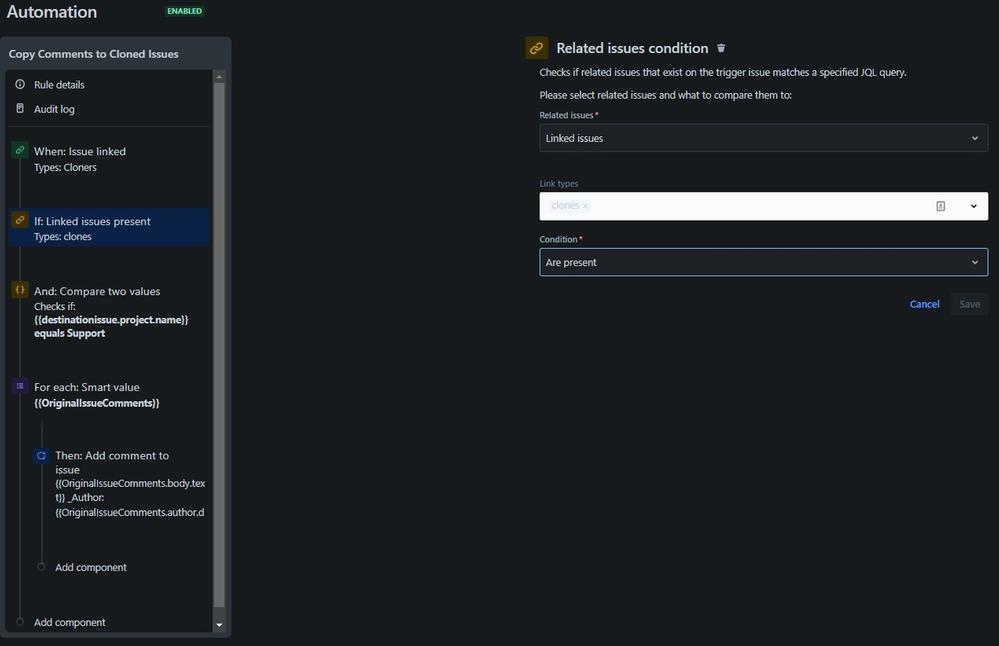Click the sidebar scrollbar down arrow
The image size is (999, 646).
click(x=219, y=625)
